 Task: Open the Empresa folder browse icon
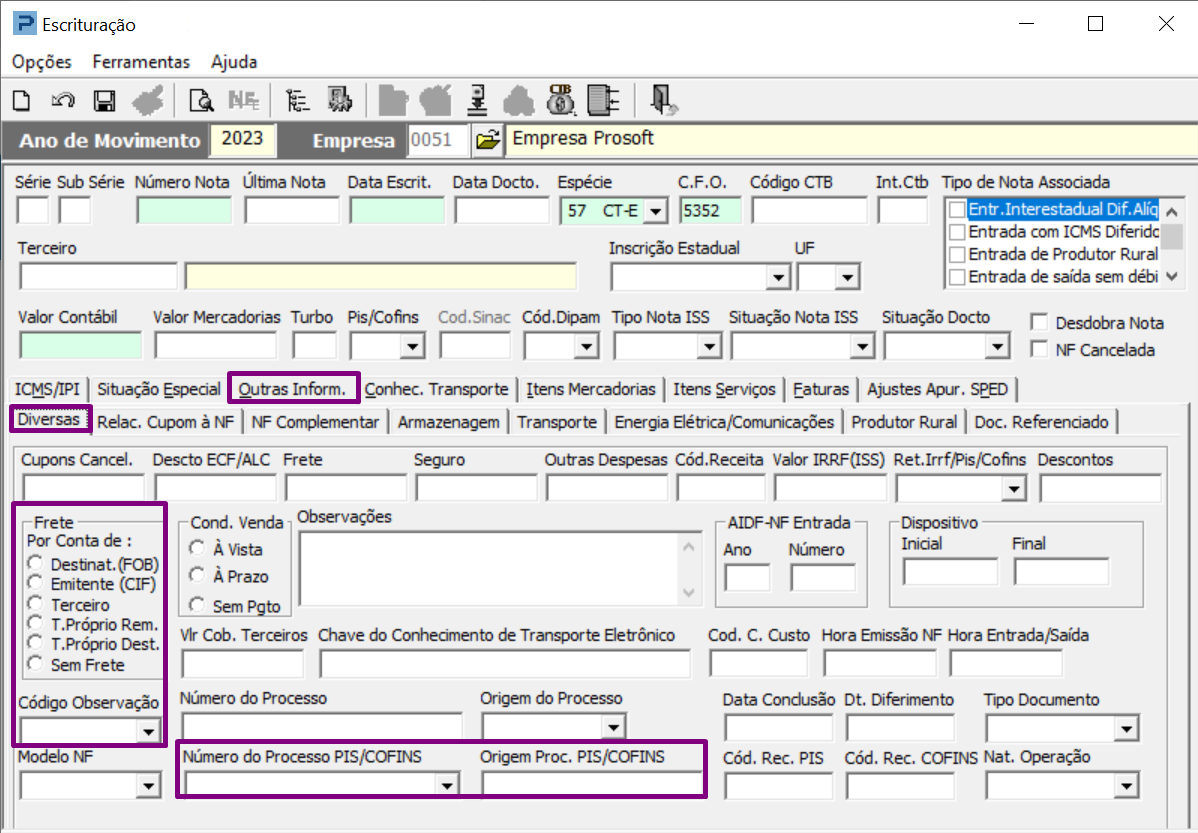coord(487,141)
